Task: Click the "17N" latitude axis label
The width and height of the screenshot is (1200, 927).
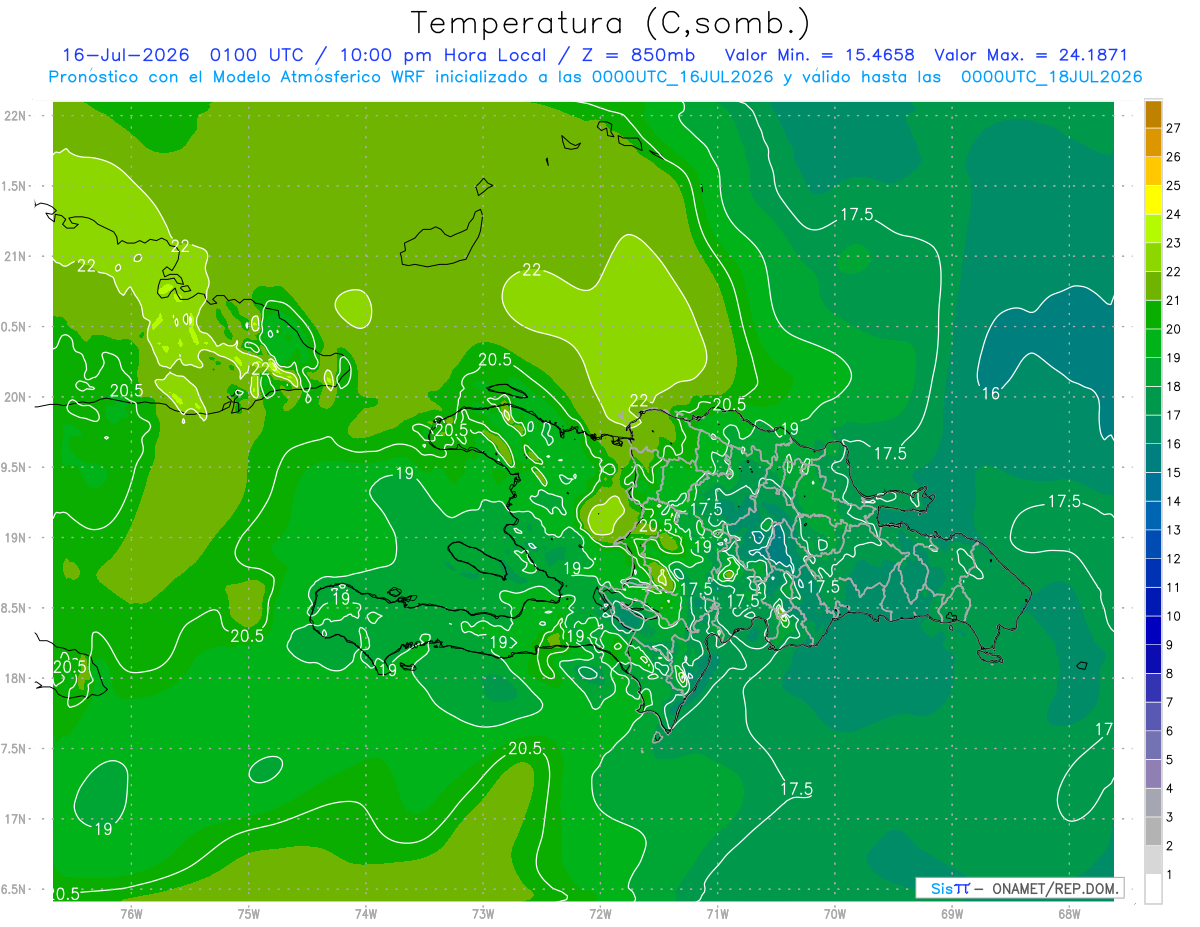Action: click(x=16, y=819)
